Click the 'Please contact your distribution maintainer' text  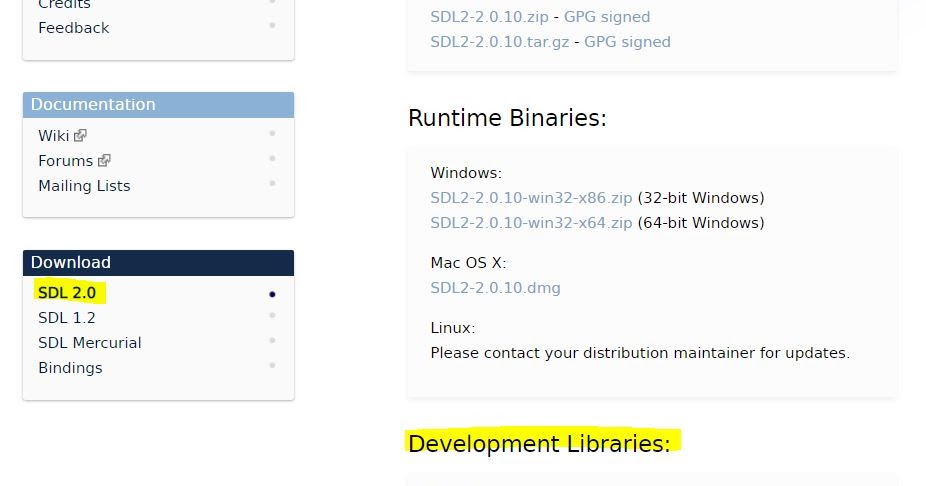click(640, 353)
